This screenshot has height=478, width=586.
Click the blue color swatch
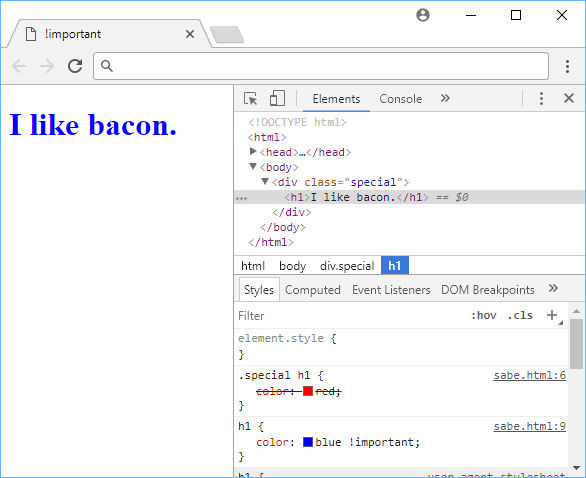(x=308, y=442)
